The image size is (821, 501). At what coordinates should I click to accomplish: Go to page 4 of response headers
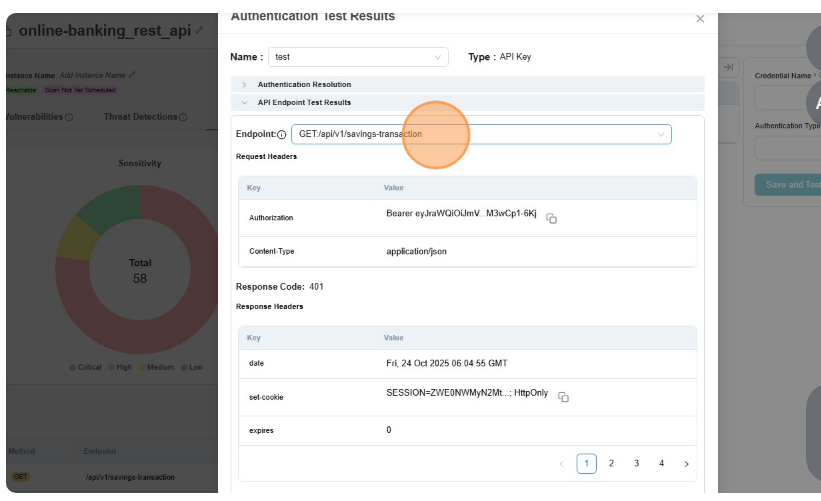[x=661, y=464]
